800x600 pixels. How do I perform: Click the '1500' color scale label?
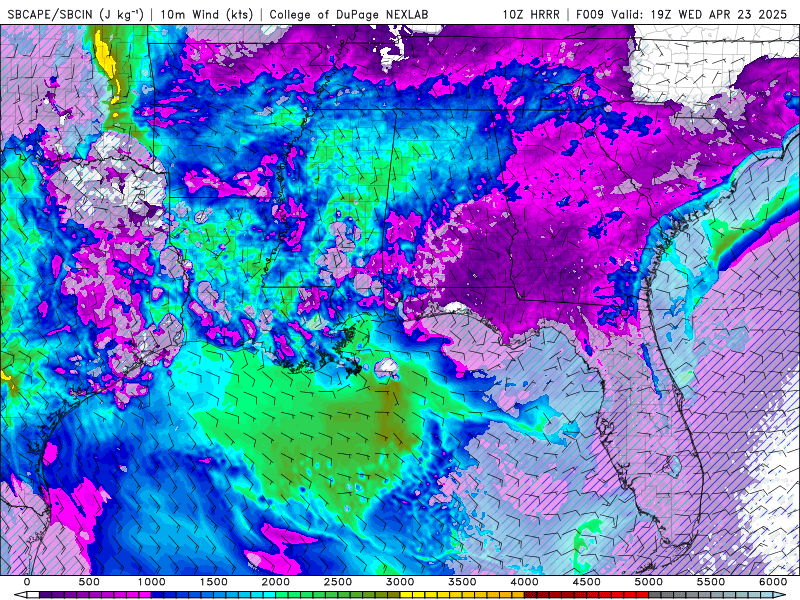click(x=213, y=582)
